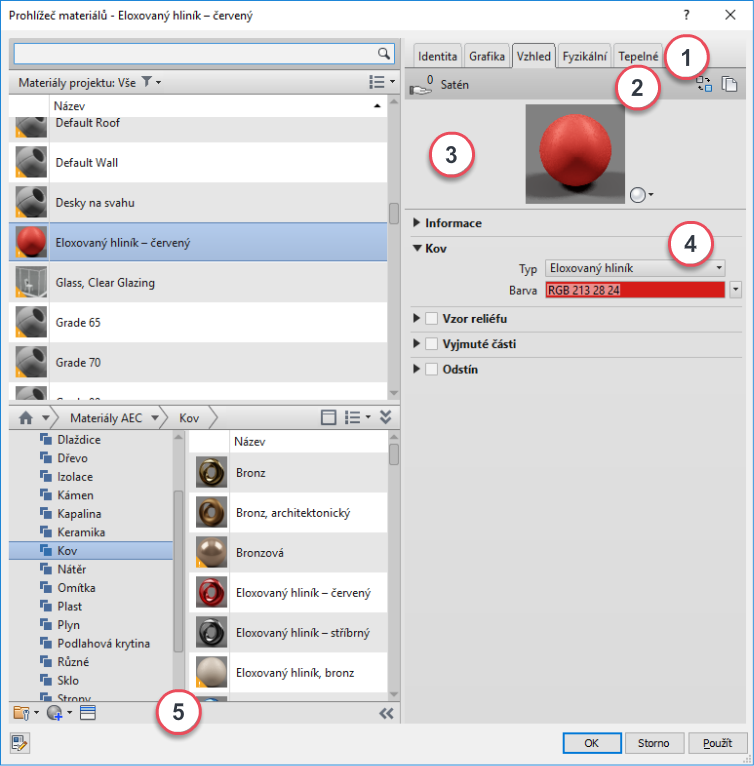The height and width of the screenshot is (766, 754).
Task: Click the Kov breadcrumb item
Action: 189,418
